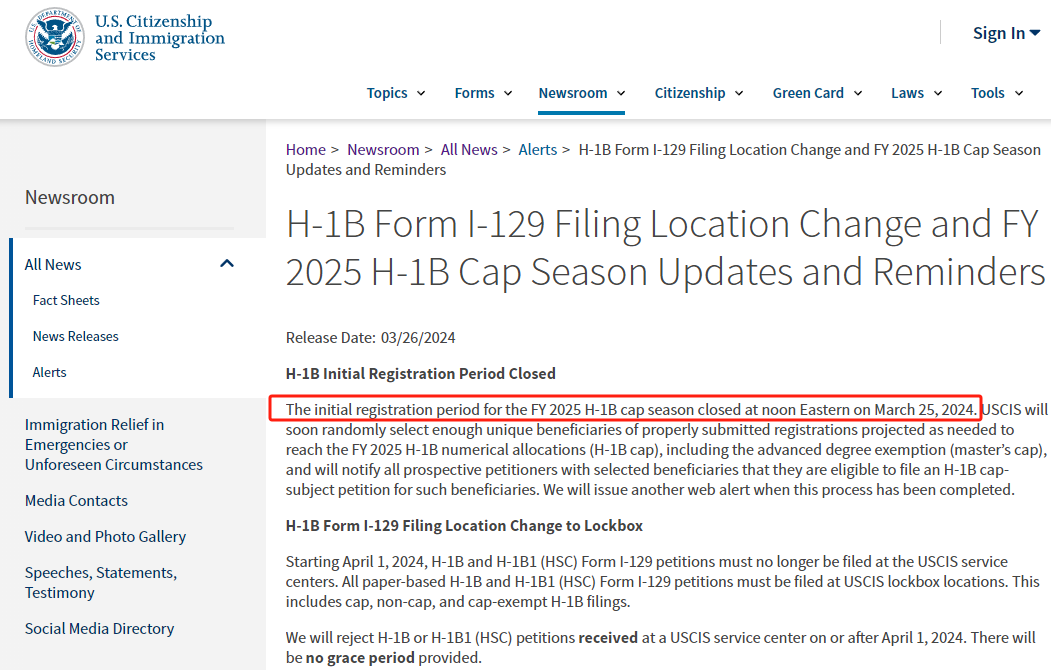Click the chevron beside Green Card

(x=857, y=93)
